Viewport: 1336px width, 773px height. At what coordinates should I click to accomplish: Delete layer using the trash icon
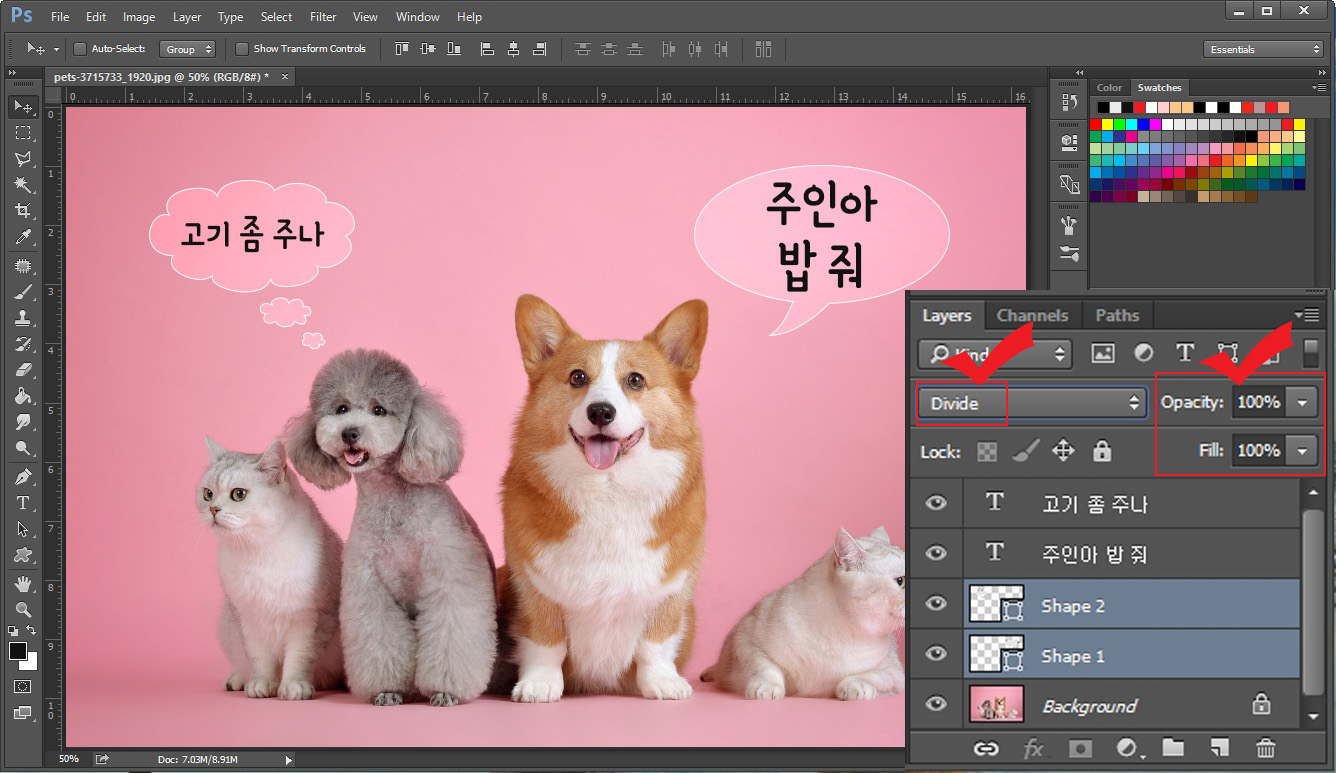(x=1265, y=748)
